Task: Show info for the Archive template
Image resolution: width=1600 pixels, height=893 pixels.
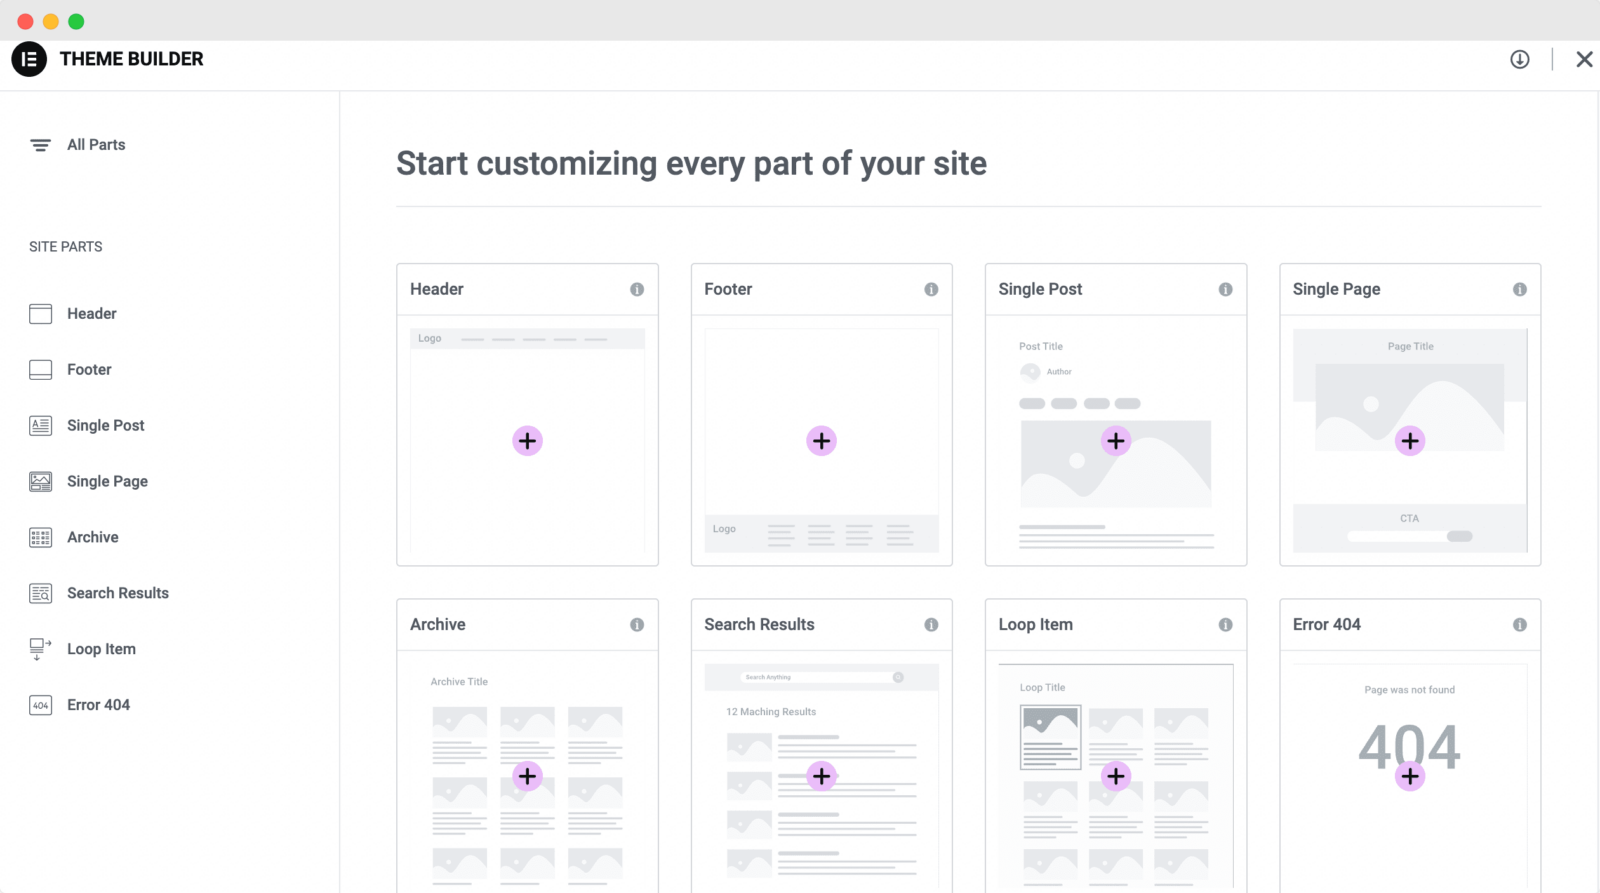Action: coord(637,624)
